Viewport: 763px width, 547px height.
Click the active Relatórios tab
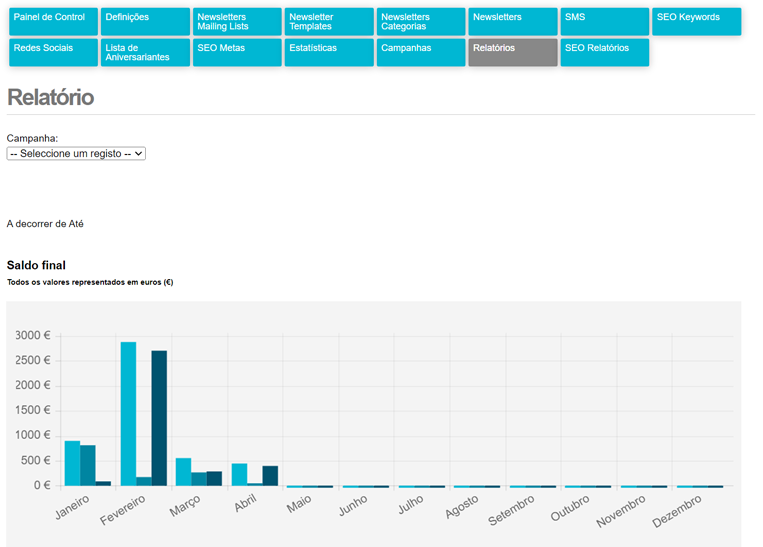click(513, 53)
